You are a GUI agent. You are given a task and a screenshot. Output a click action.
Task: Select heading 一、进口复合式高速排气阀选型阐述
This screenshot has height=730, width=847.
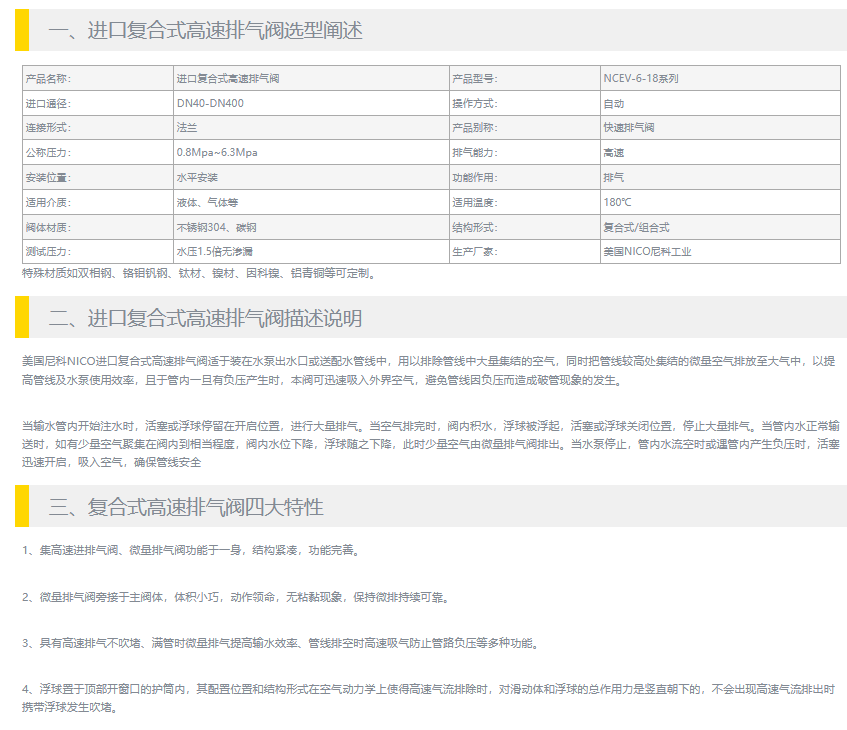click(205, 31)
